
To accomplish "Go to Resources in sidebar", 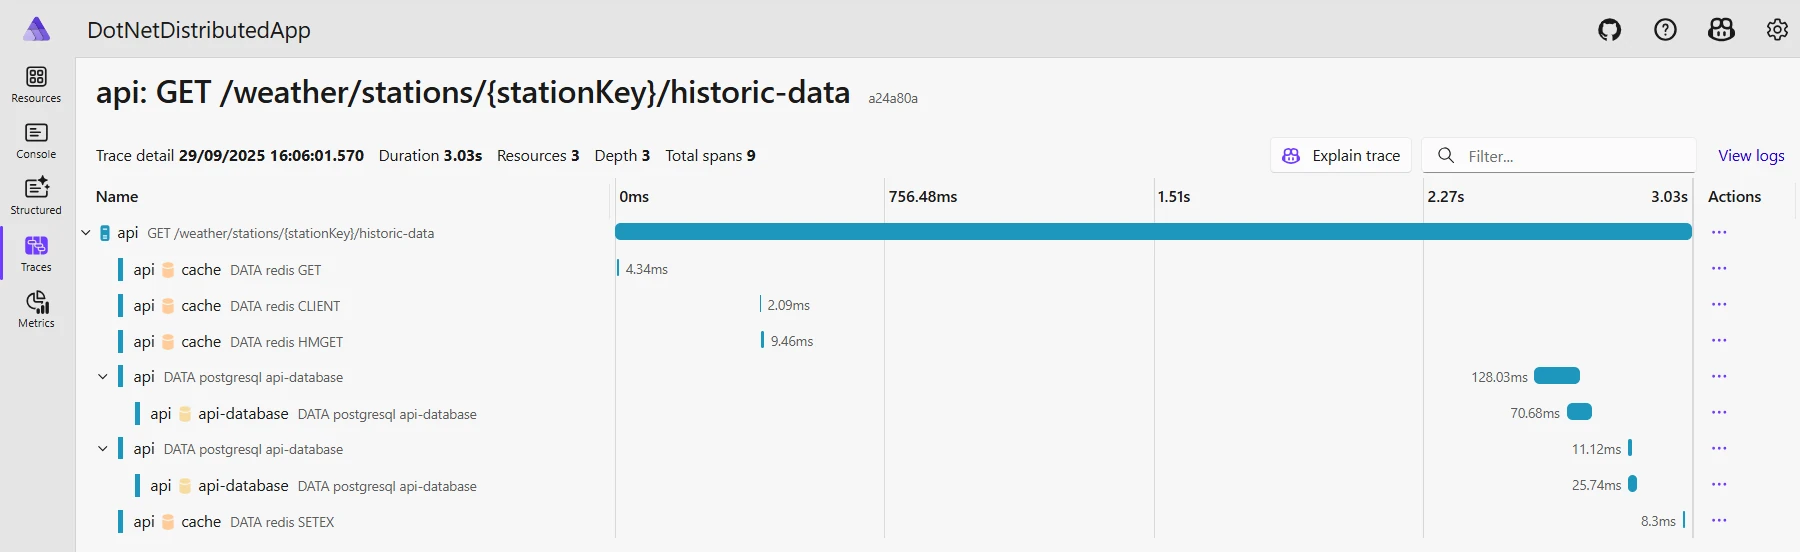I will coord(36,84).
